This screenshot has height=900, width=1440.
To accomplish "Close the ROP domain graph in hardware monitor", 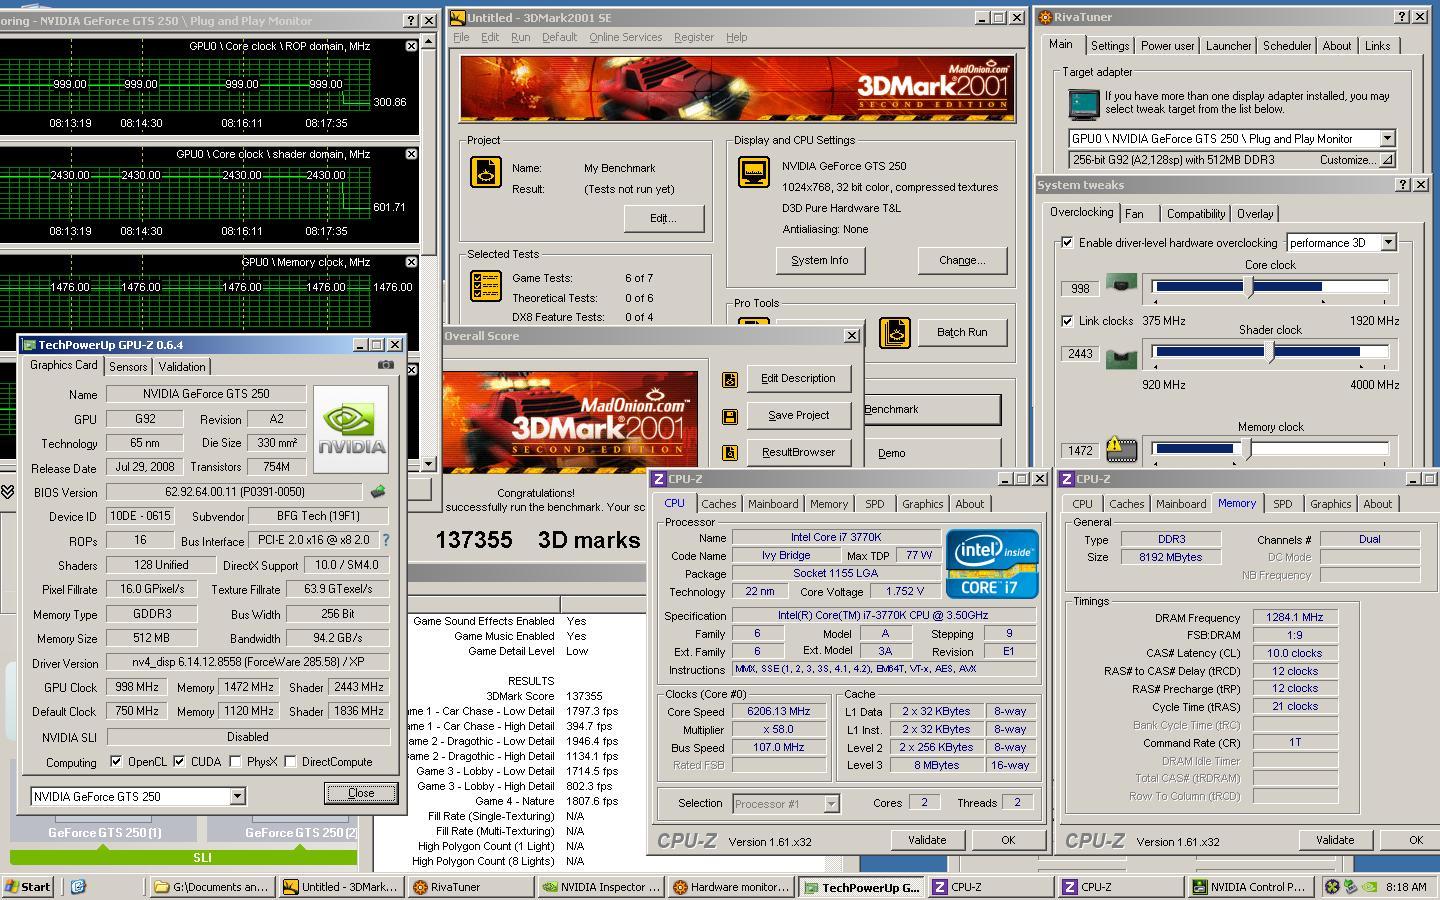I will coord(411,46).
